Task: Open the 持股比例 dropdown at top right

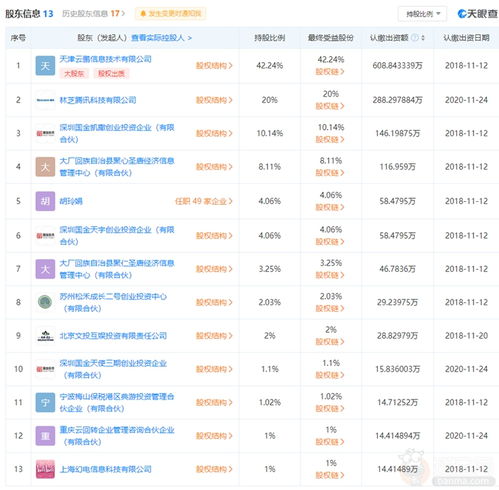Action: 422,14
